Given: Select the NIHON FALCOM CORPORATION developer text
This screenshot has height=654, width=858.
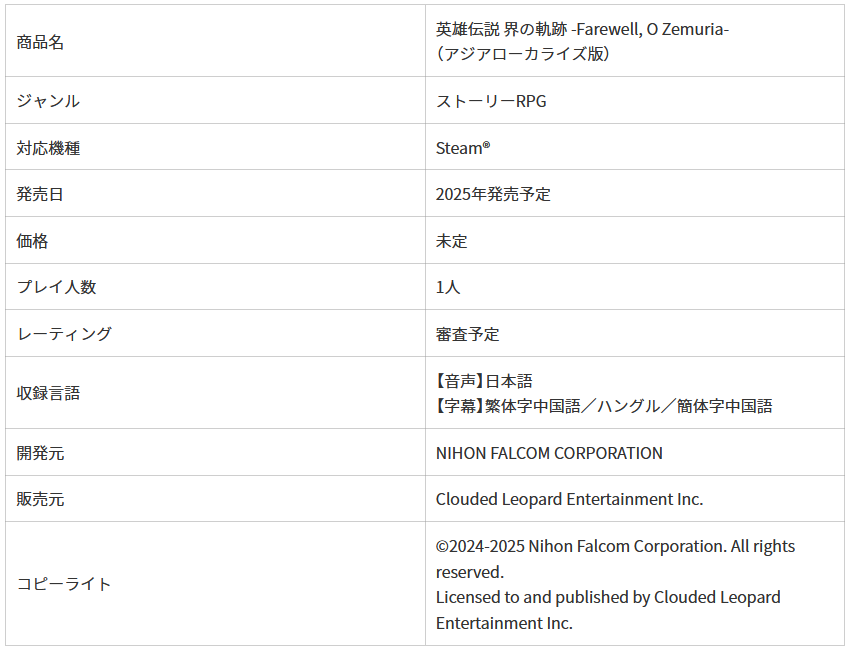Looking at the screenshot, I should [x=549, y=453].
